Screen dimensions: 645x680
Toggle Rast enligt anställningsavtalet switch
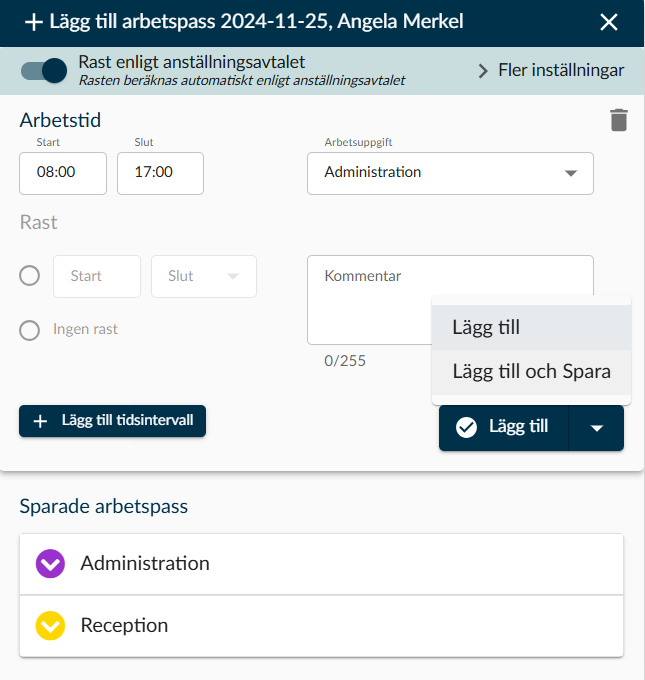coord(44,70)
